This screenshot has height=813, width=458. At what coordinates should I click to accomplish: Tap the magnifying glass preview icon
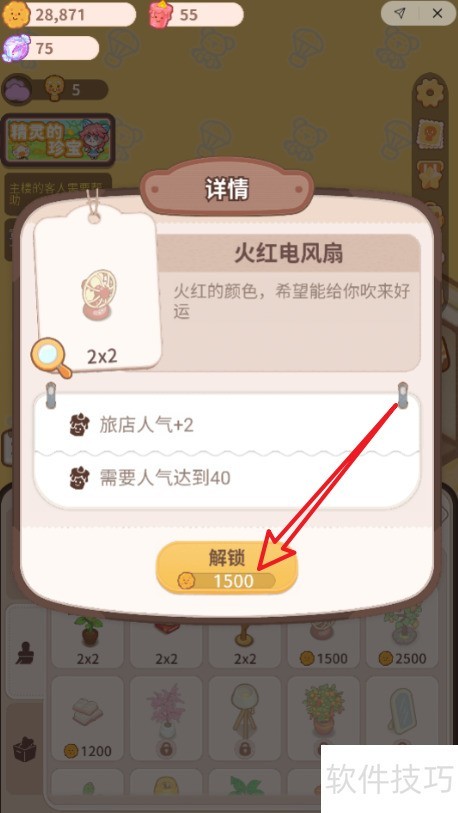(x=51, y=358)
